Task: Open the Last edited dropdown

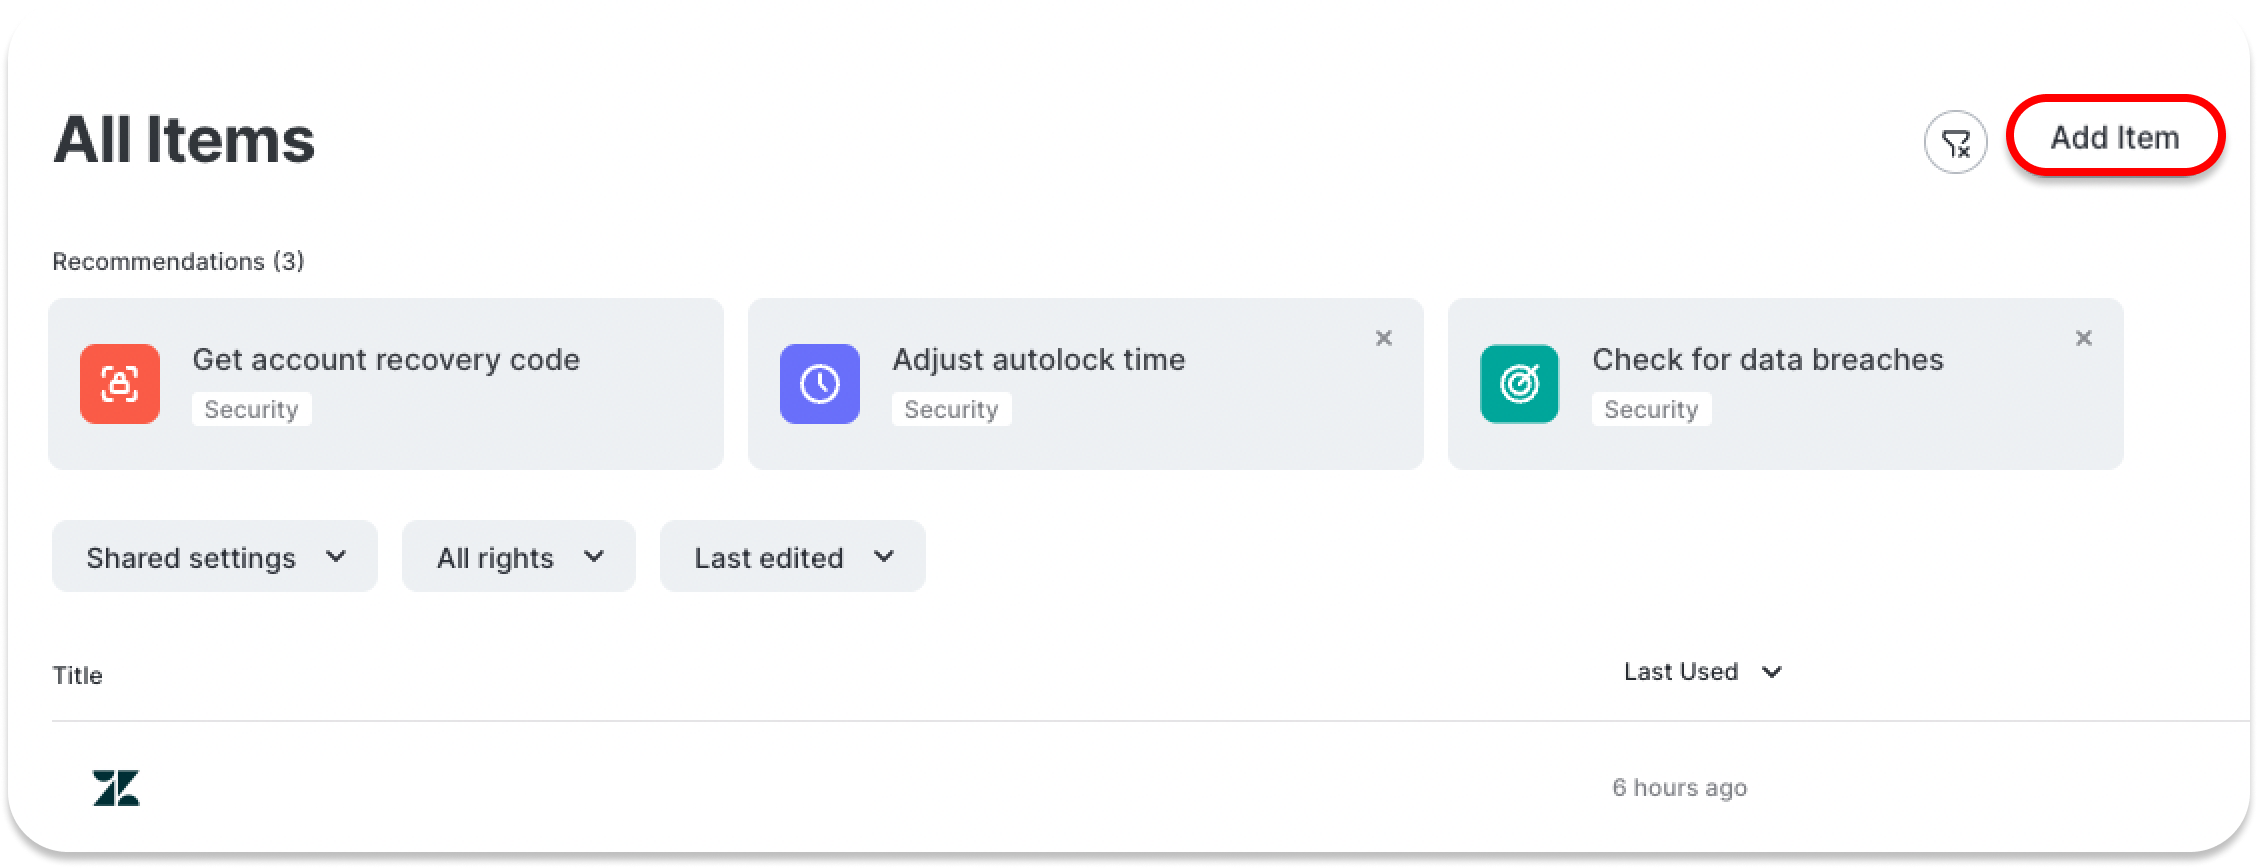Action: 793,556
